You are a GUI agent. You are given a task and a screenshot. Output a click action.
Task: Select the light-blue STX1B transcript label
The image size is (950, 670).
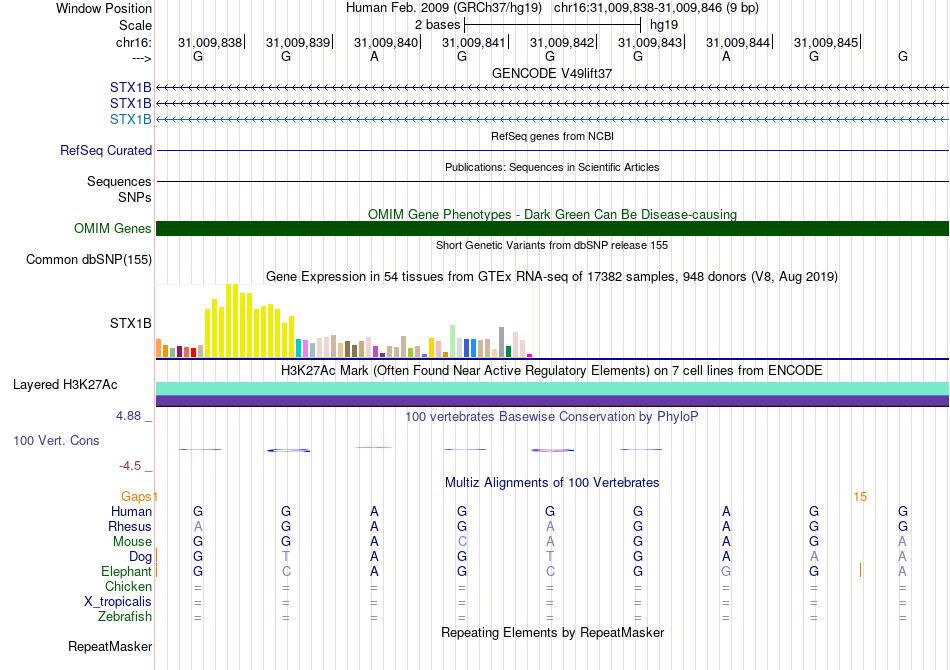pyautogui.click(x=130, y=119)
